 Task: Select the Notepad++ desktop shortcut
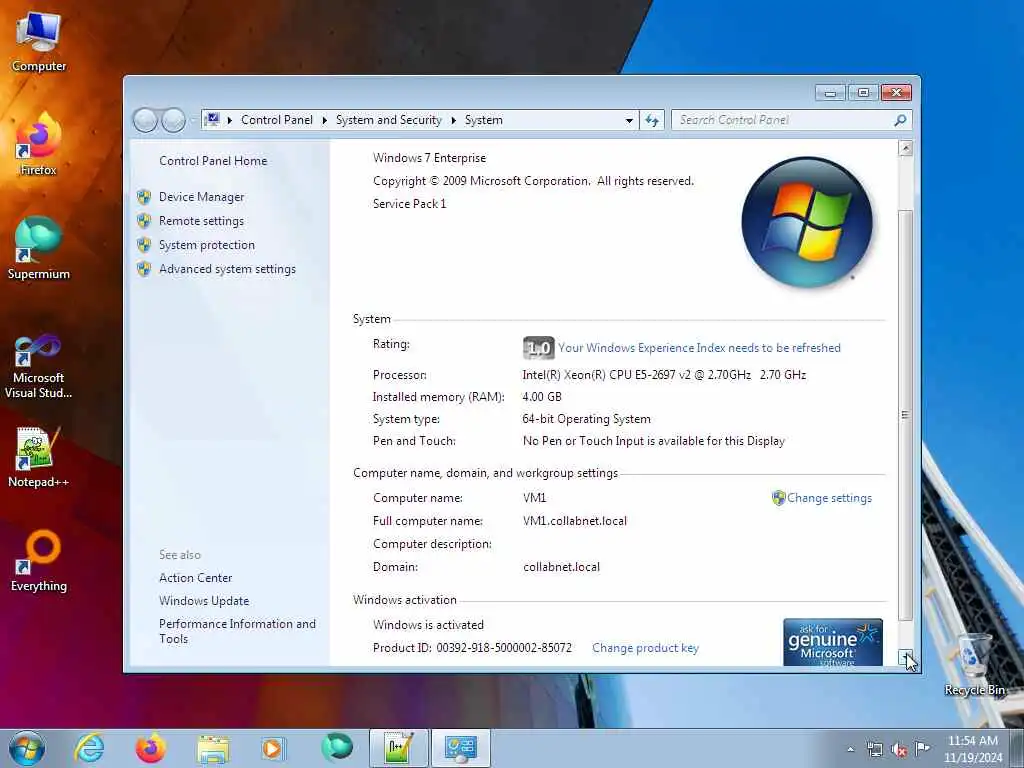click(x=39, y=457)
